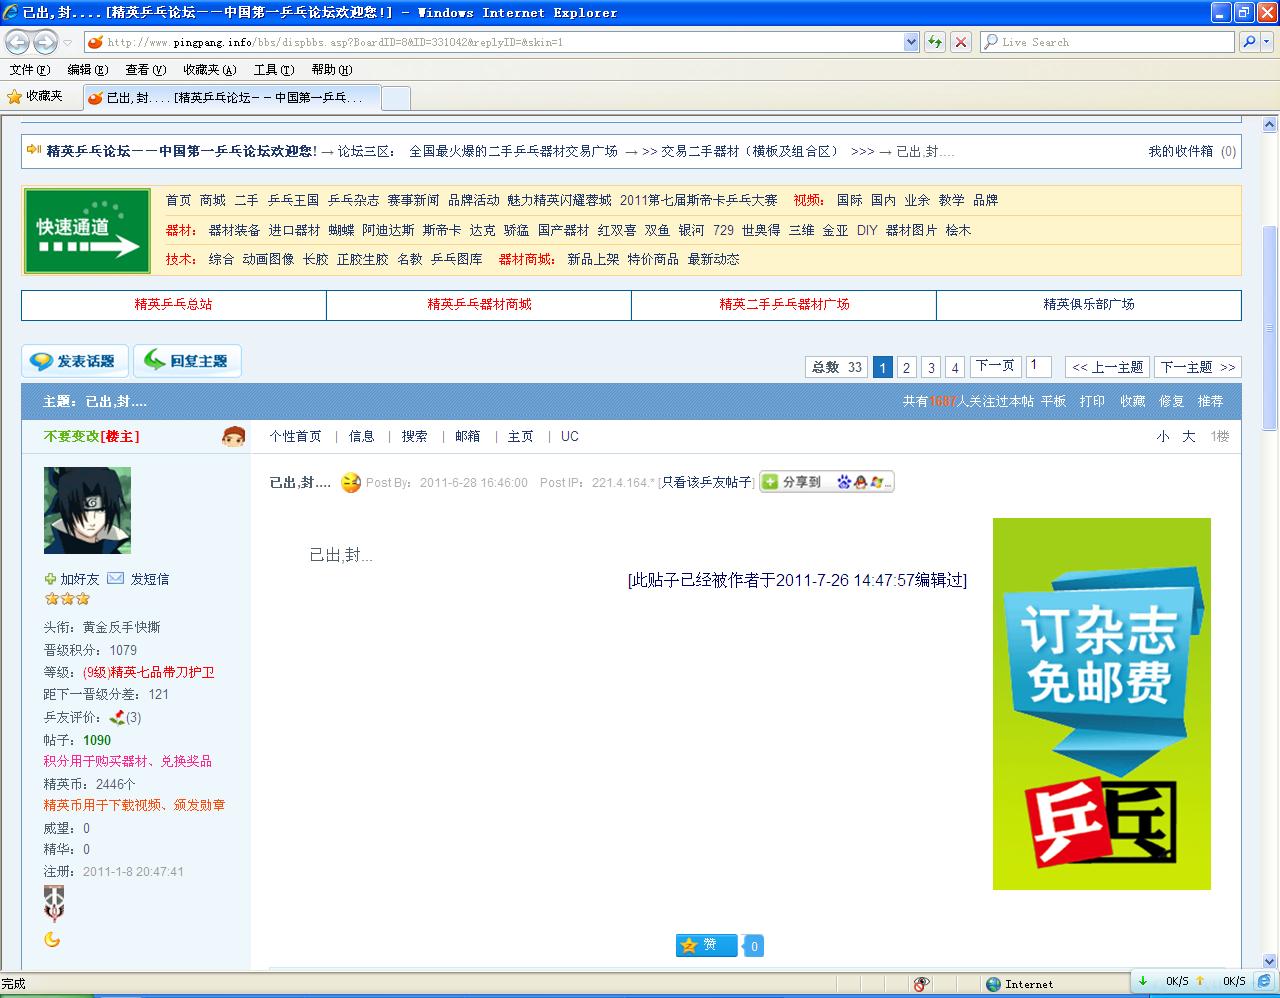
Task: Open the 文件 menu
Action: click(29, 70)
